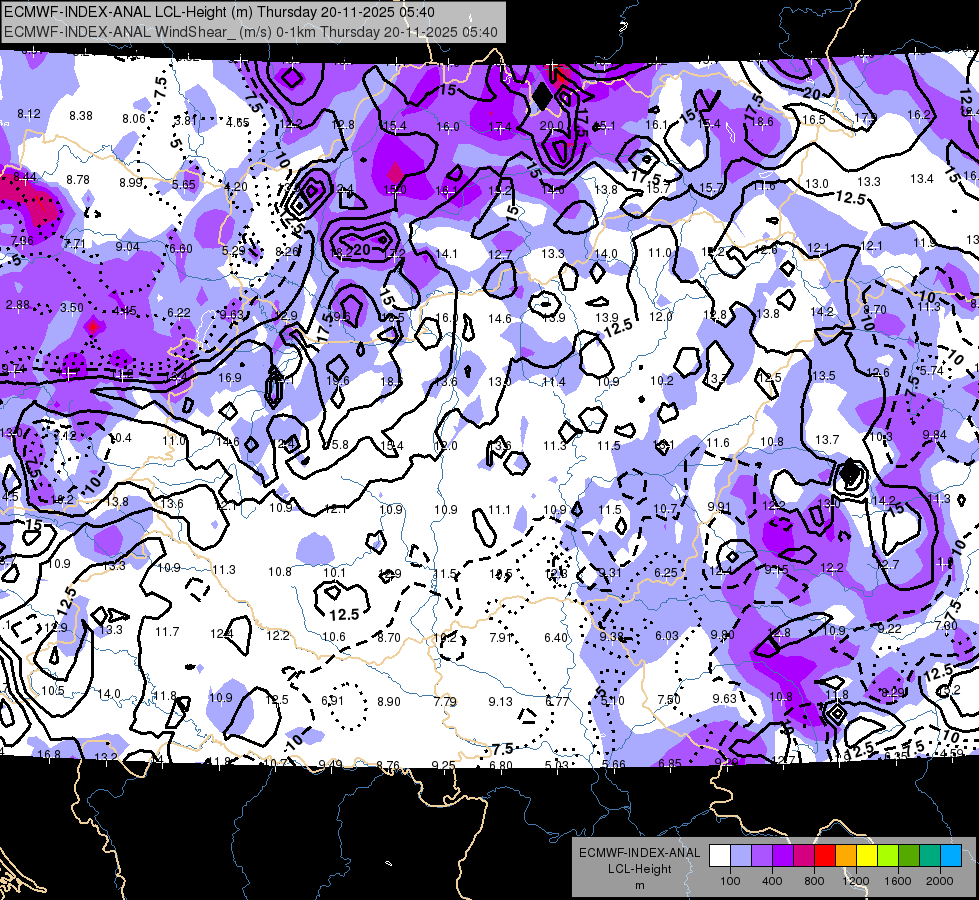
Task: Click the dark green legend swatch
Action: click(x=908, y=856)
